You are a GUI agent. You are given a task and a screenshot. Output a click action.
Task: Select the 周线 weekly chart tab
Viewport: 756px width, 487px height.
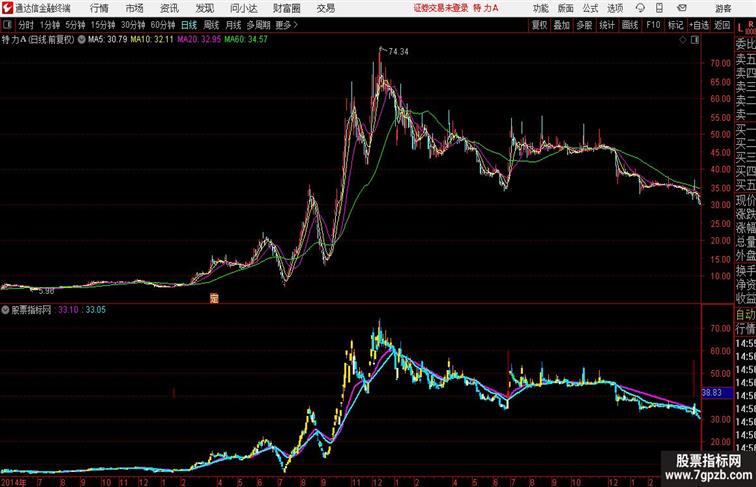tap(211, 25)
